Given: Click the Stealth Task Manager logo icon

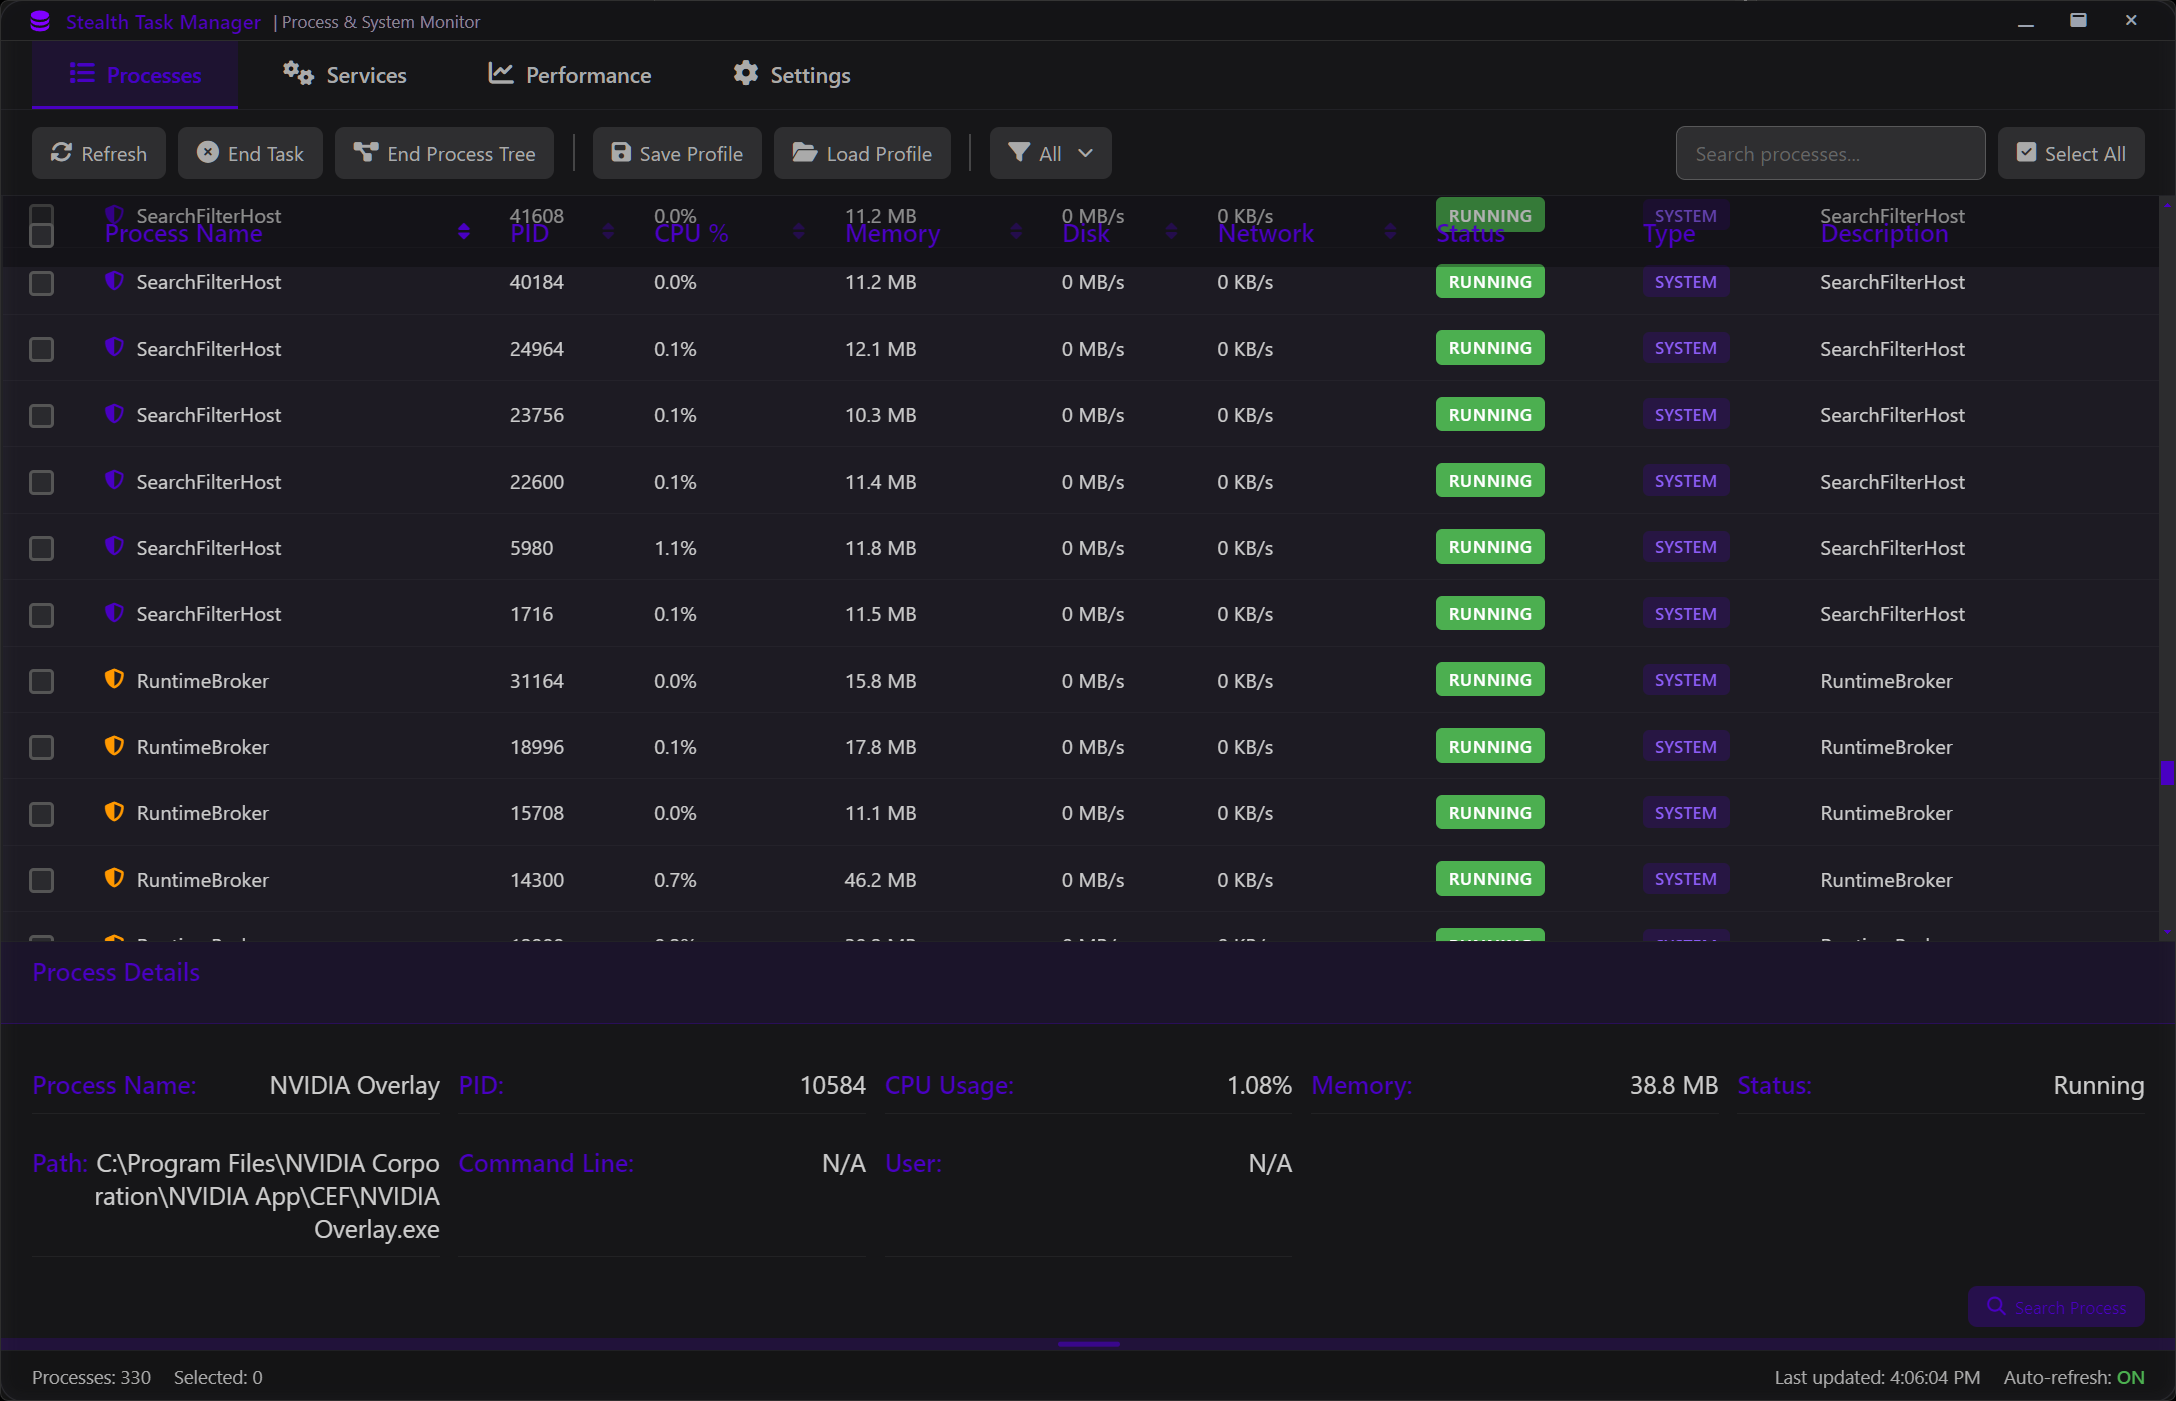Looking at the screenshot, I should tap(39, 20).
